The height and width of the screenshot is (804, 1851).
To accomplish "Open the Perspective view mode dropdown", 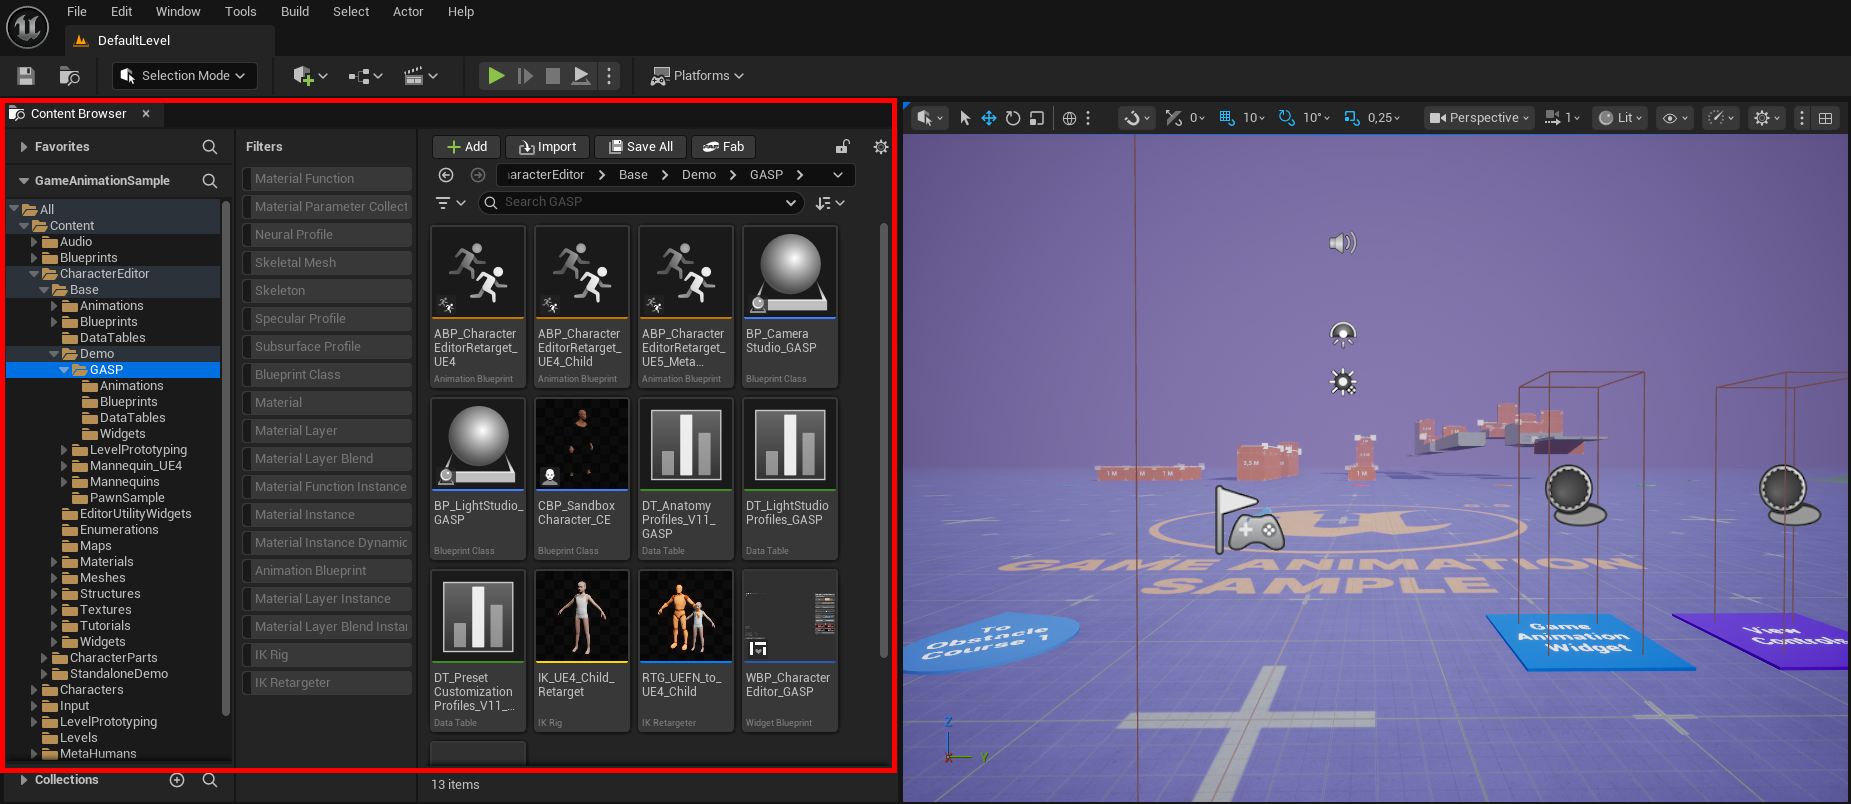I will (1479, 118).
